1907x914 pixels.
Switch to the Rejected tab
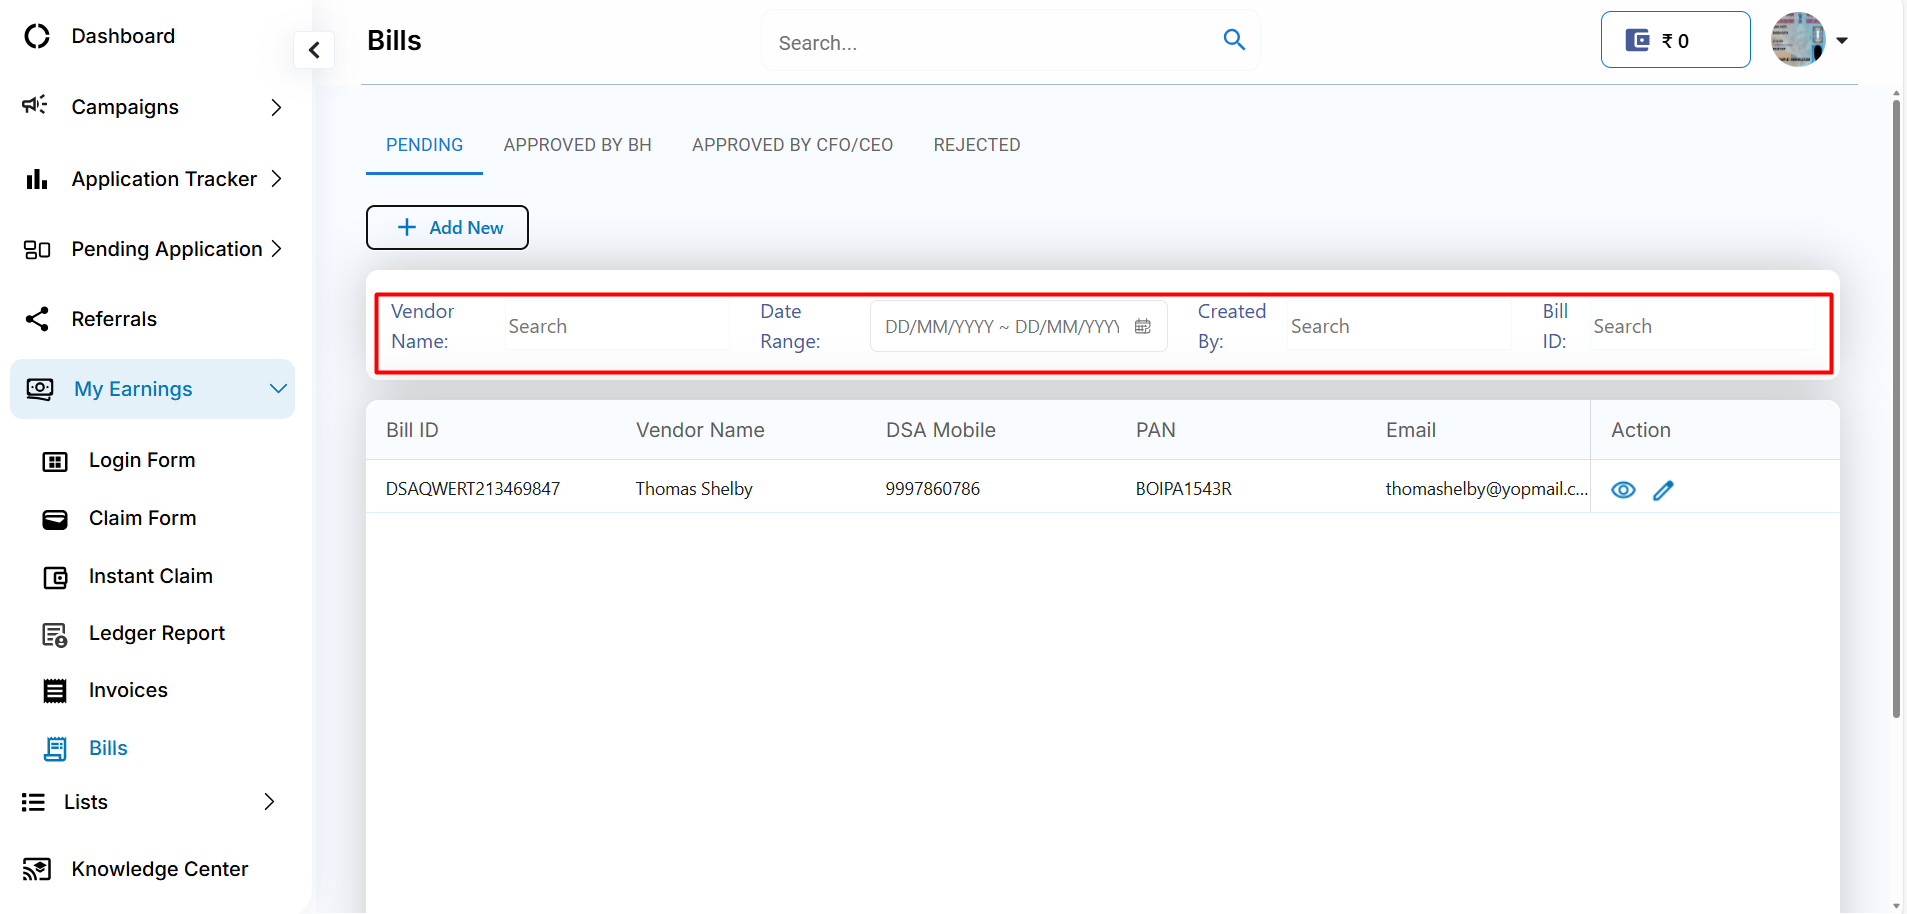(976, 145)
